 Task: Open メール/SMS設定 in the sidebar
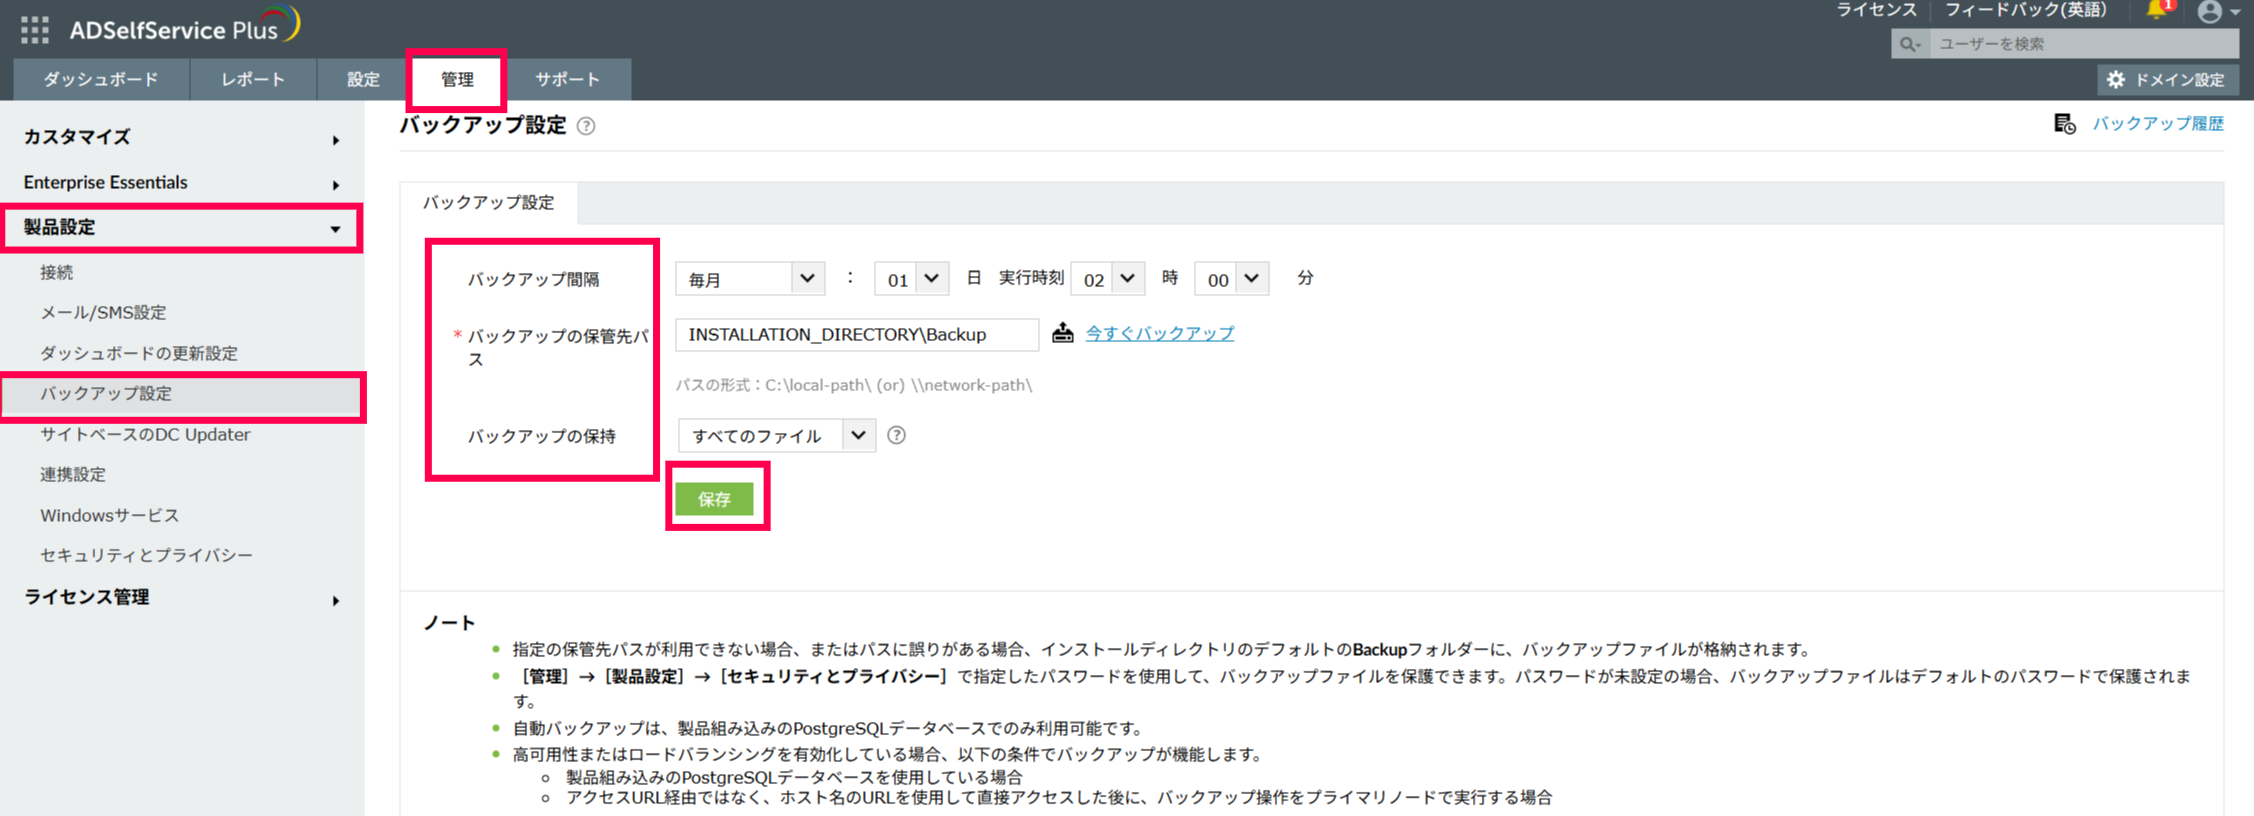tap(103, 313)
